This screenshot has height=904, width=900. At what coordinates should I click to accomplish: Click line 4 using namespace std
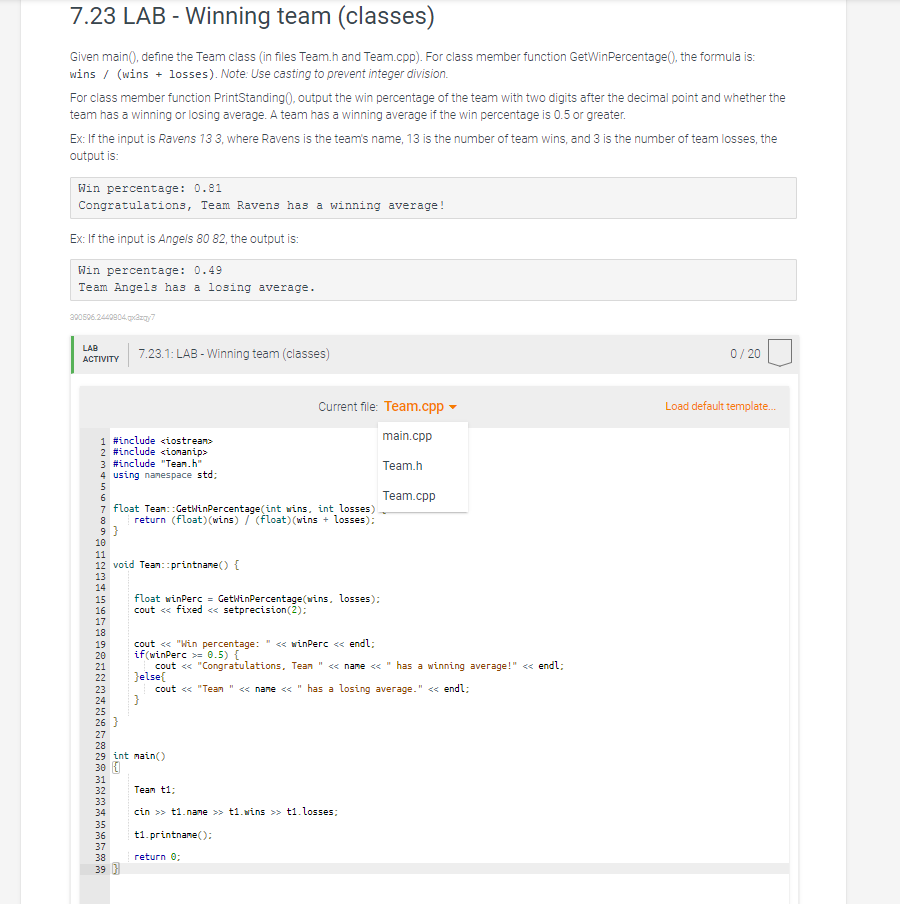coord(165,475)
